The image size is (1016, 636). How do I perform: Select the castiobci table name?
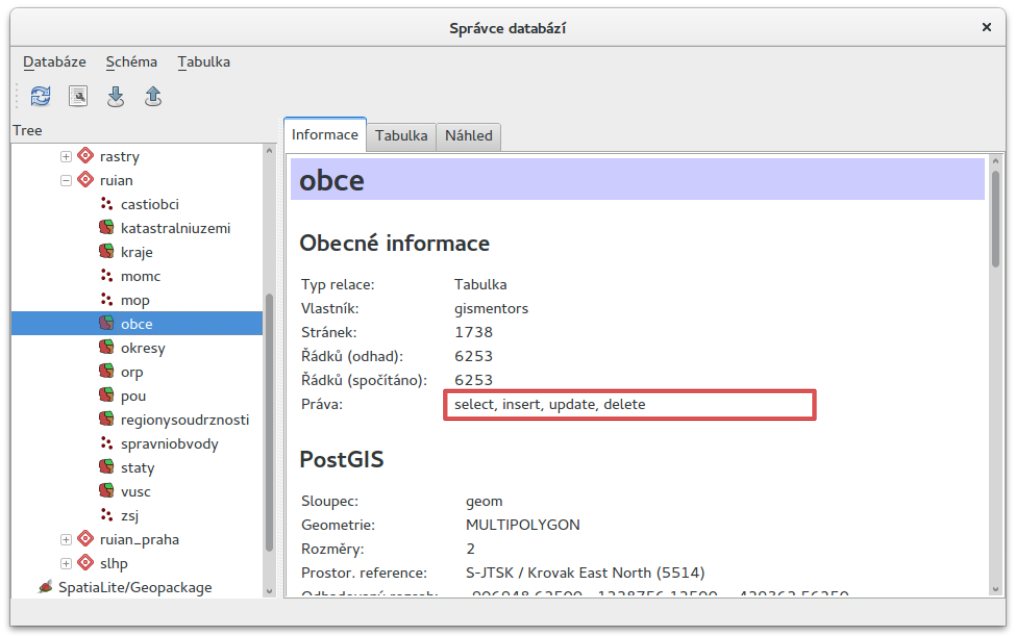[x=150, y=204]
